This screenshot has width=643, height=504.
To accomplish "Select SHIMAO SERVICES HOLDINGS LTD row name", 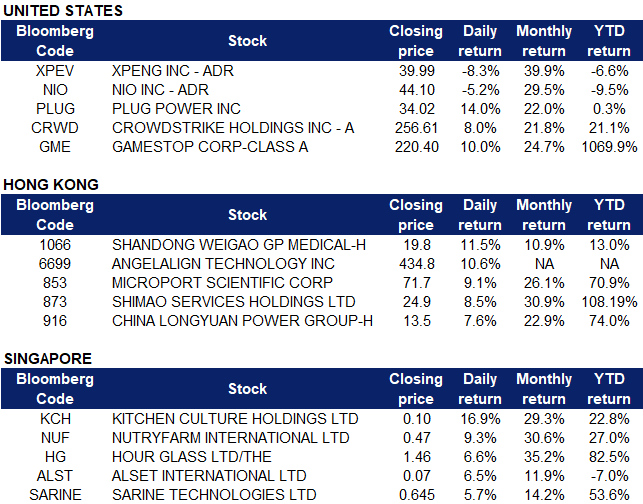I will click(233, 302).
